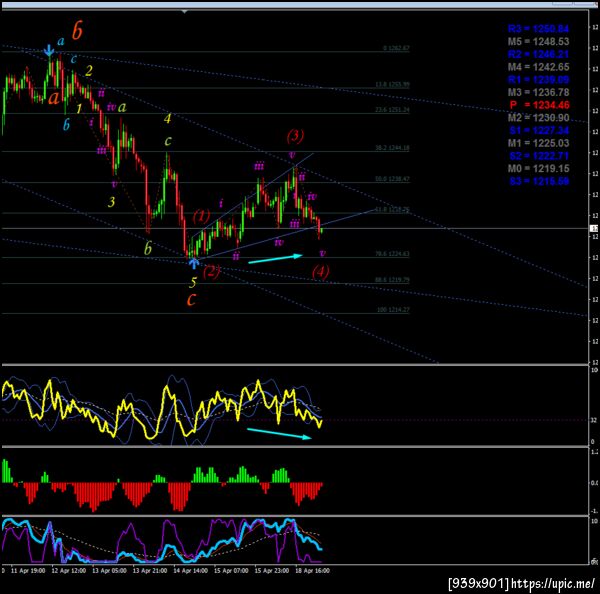600x594 pixels.
Task: Click the '13 Apr 05:00' time axis label
Action: (x=109, y=570)
